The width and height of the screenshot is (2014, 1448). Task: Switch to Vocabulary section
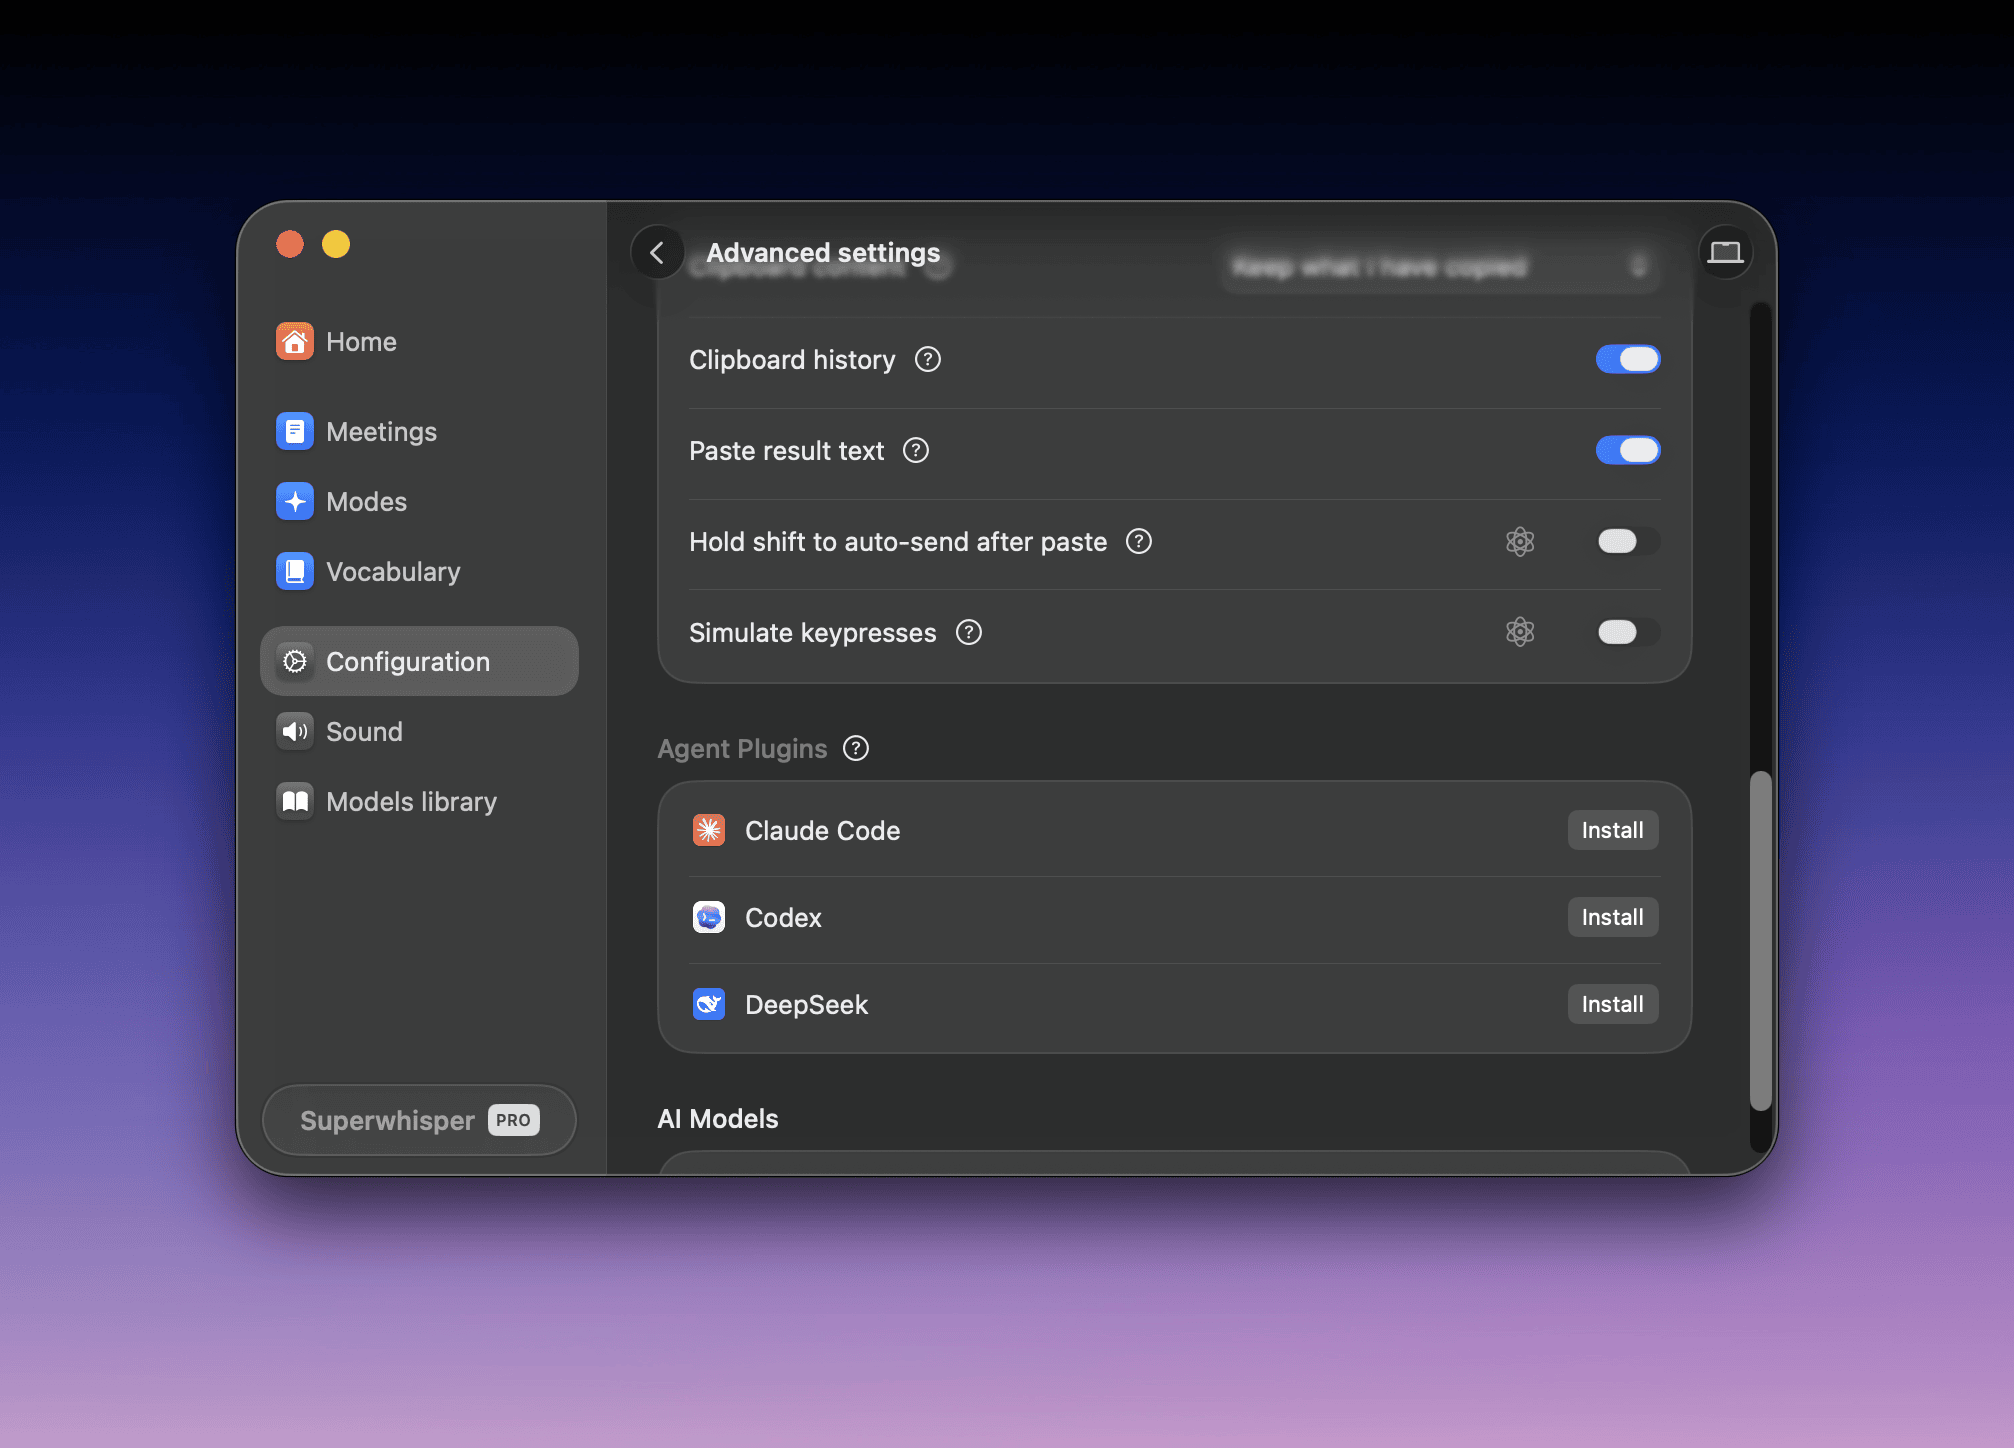[419, 572]
